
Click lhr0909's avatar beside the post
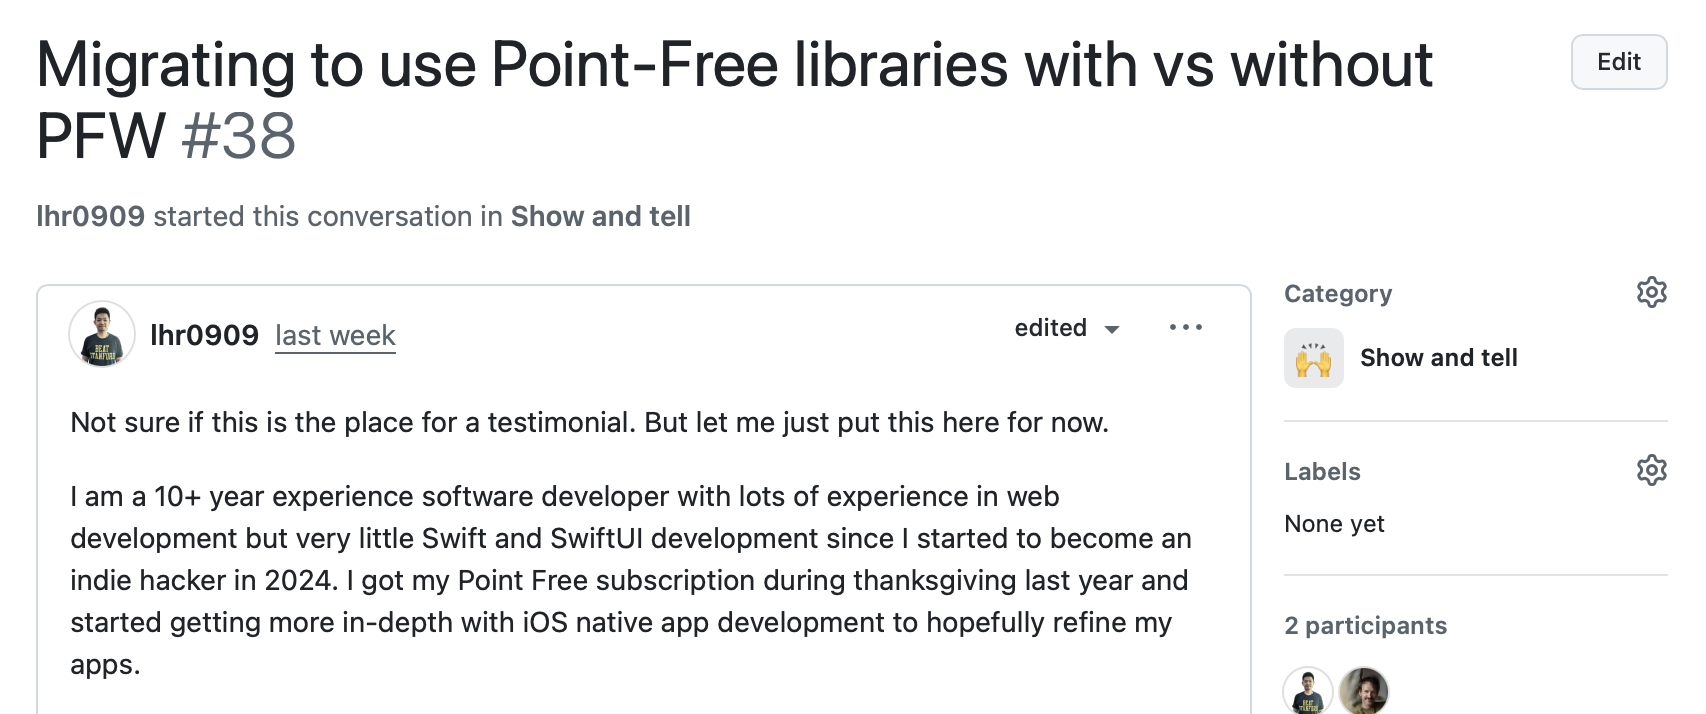tap(102, 334)
